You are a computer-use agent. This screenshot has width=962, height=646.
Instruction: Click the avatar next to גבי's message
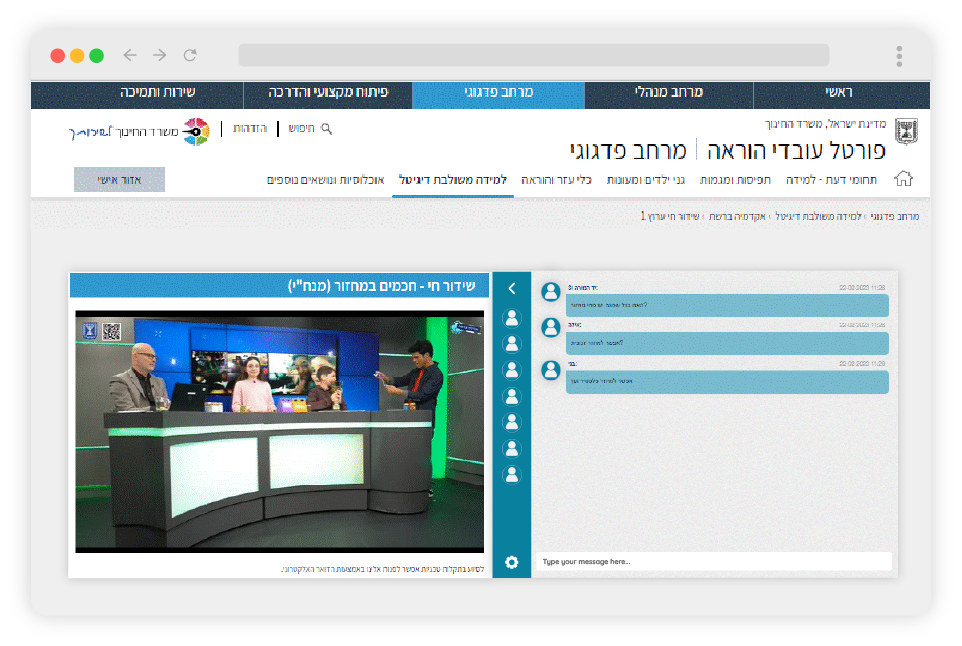click(551, 370)
